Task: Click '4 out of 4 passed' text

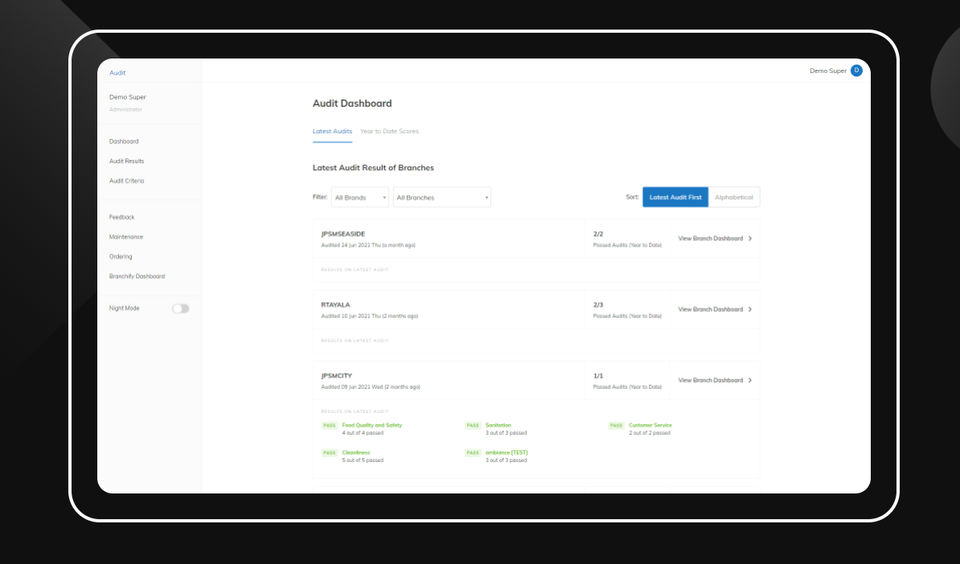Action: point(363,433)
